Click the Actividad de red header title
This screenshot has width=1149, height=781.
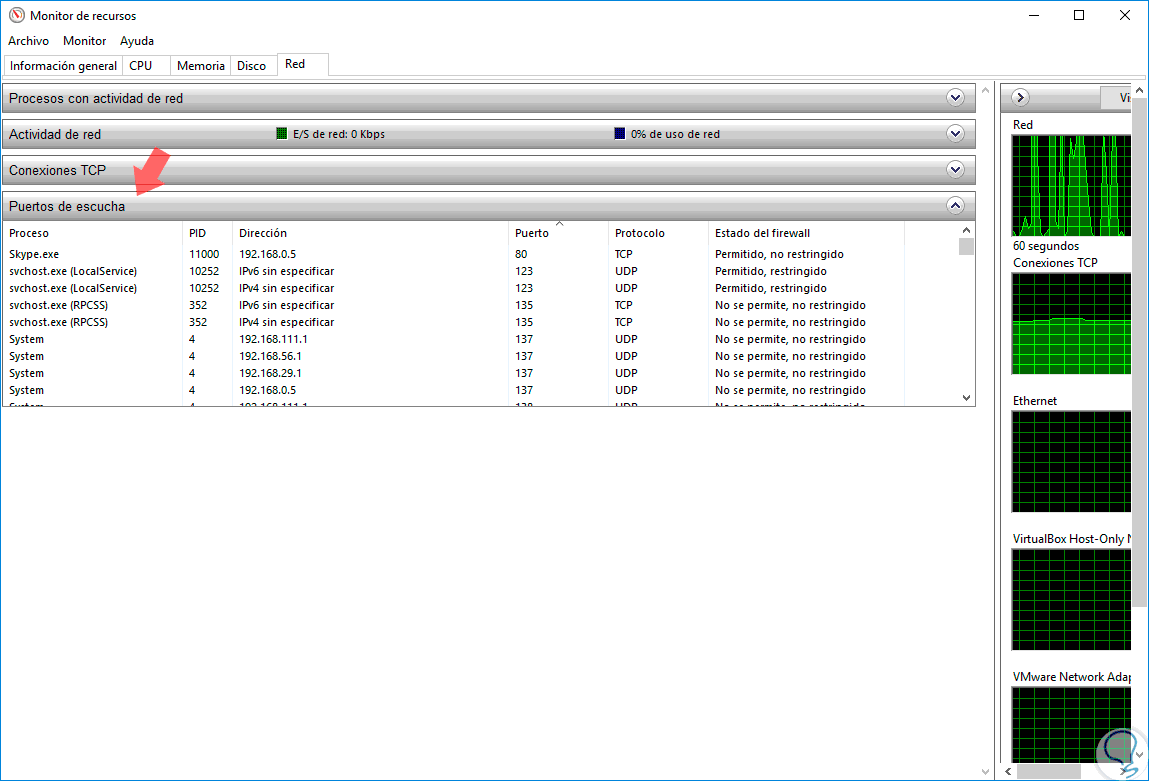[55, 134]
